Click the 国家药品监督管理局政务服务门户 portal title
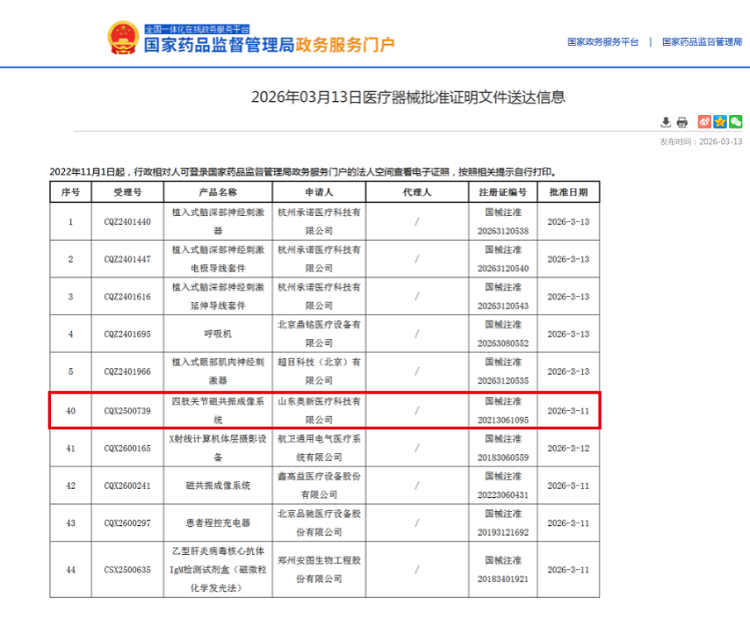 (269, 45)
